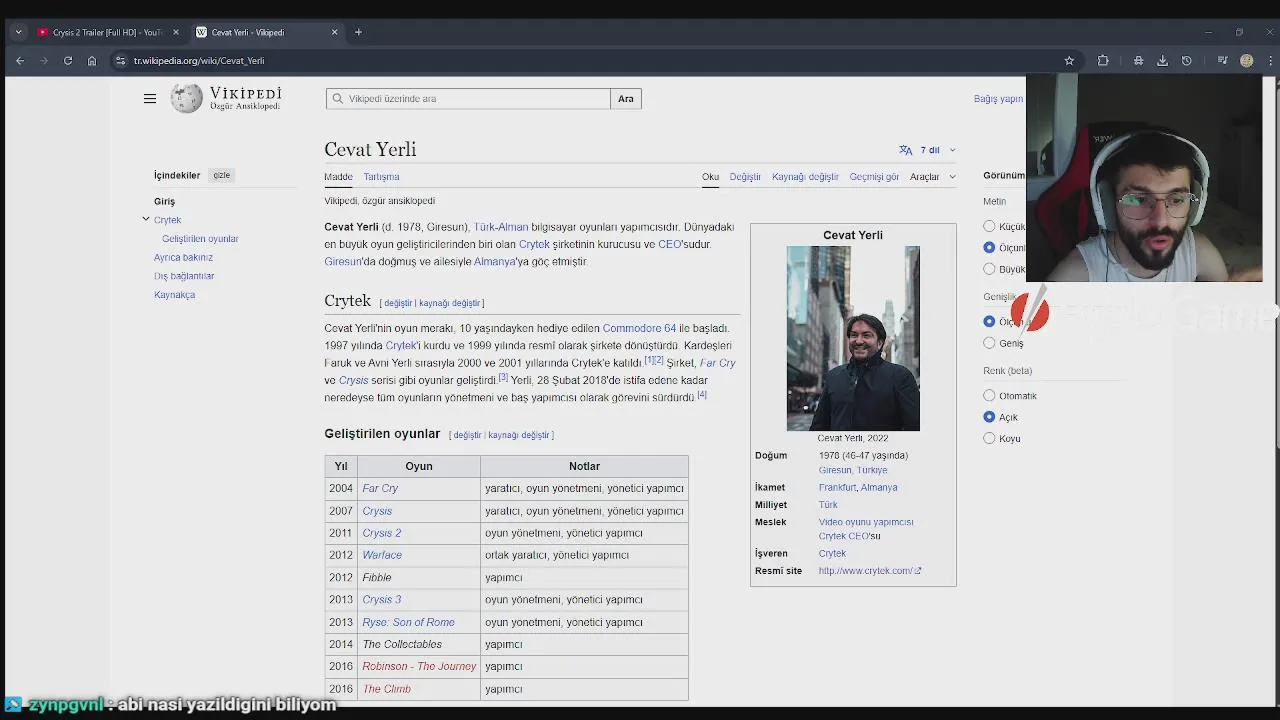Bookmark this page with the star icon

pyautogui.click(x=1069, y=61)
